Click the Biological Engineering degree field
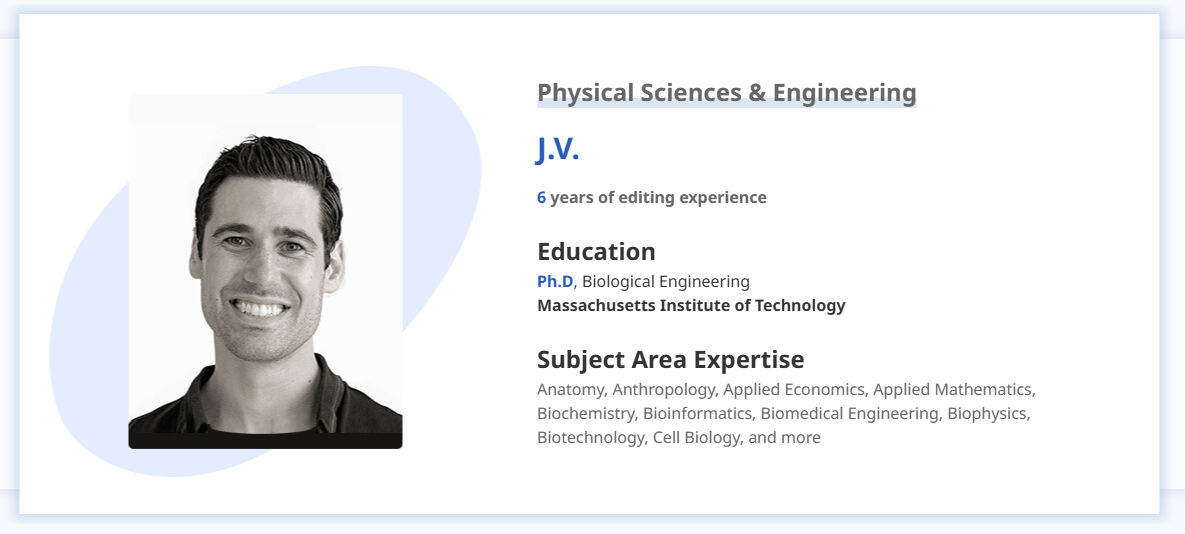Image resolution: width=1185 pixels, height=534 pixels. (666, 281)
